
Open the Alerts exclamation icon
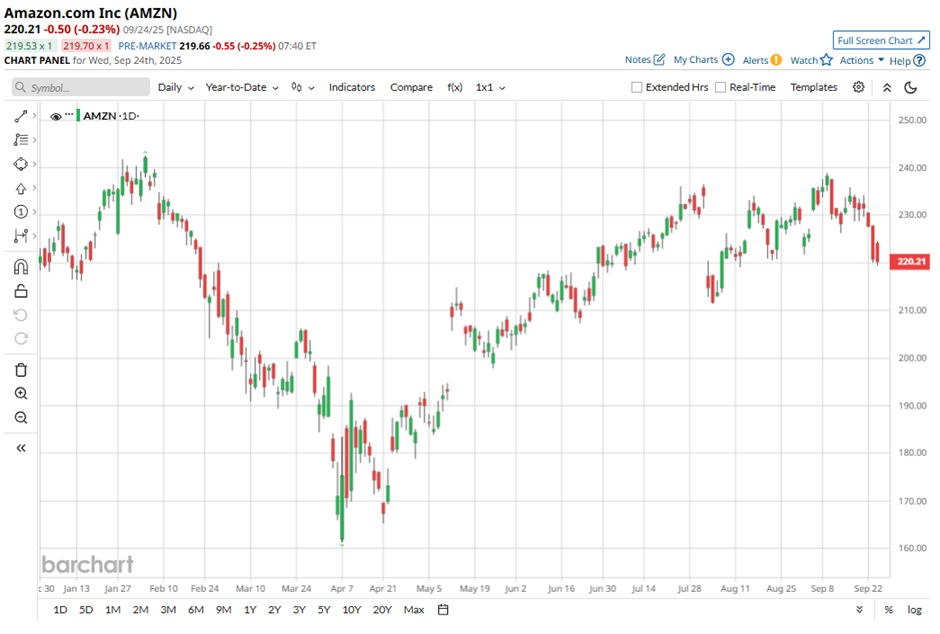(x=776, y=60)
